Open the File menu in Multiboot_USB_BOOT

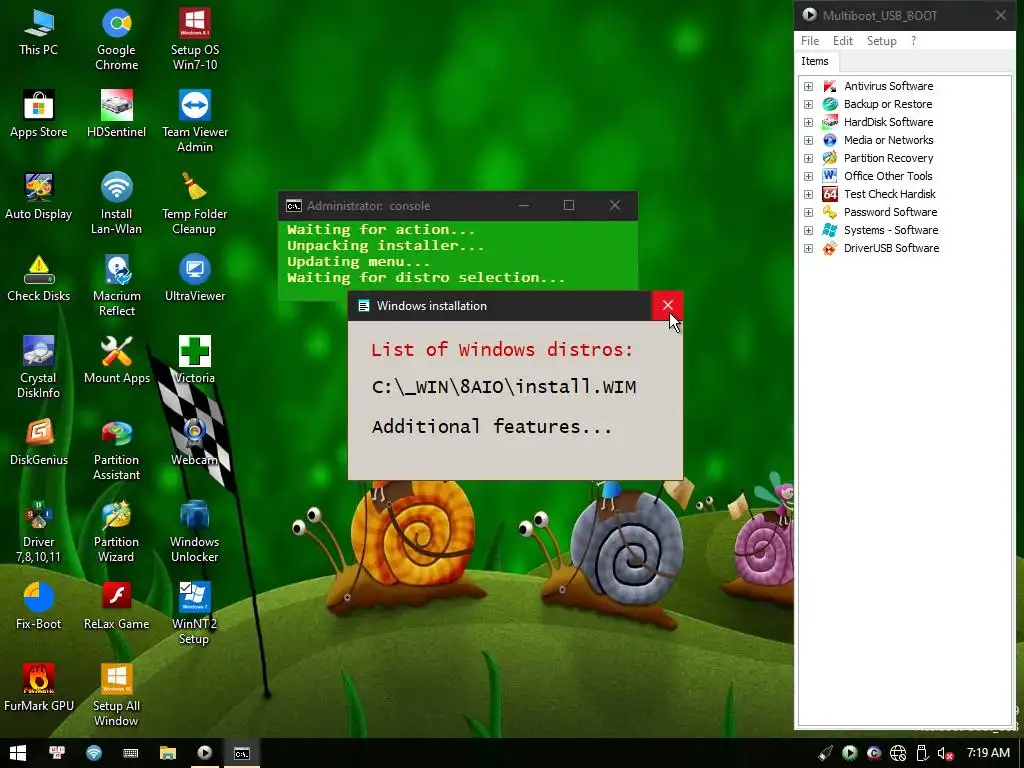tap(810, 40)
